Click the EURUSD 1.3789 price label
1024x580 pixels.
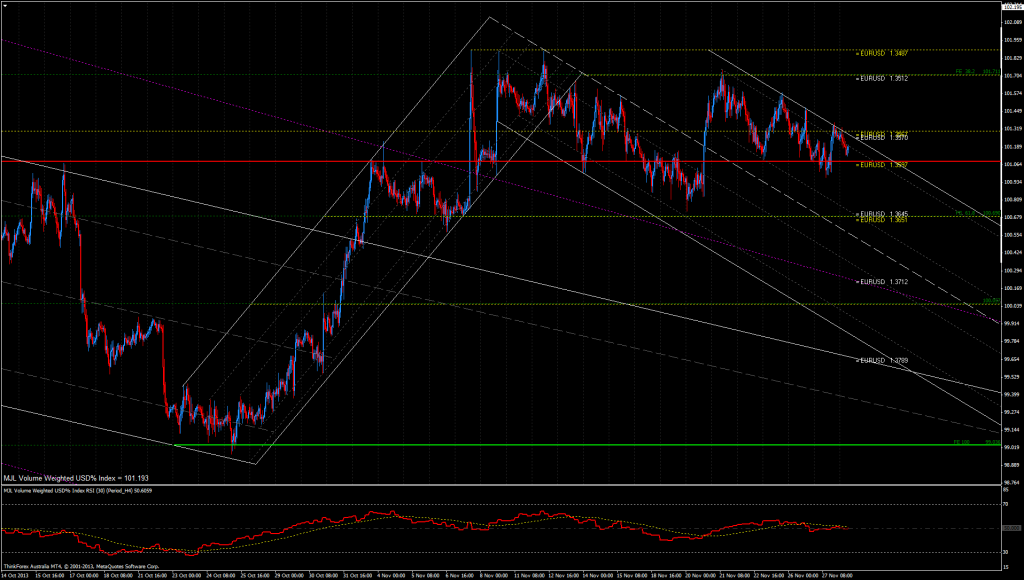882,361
